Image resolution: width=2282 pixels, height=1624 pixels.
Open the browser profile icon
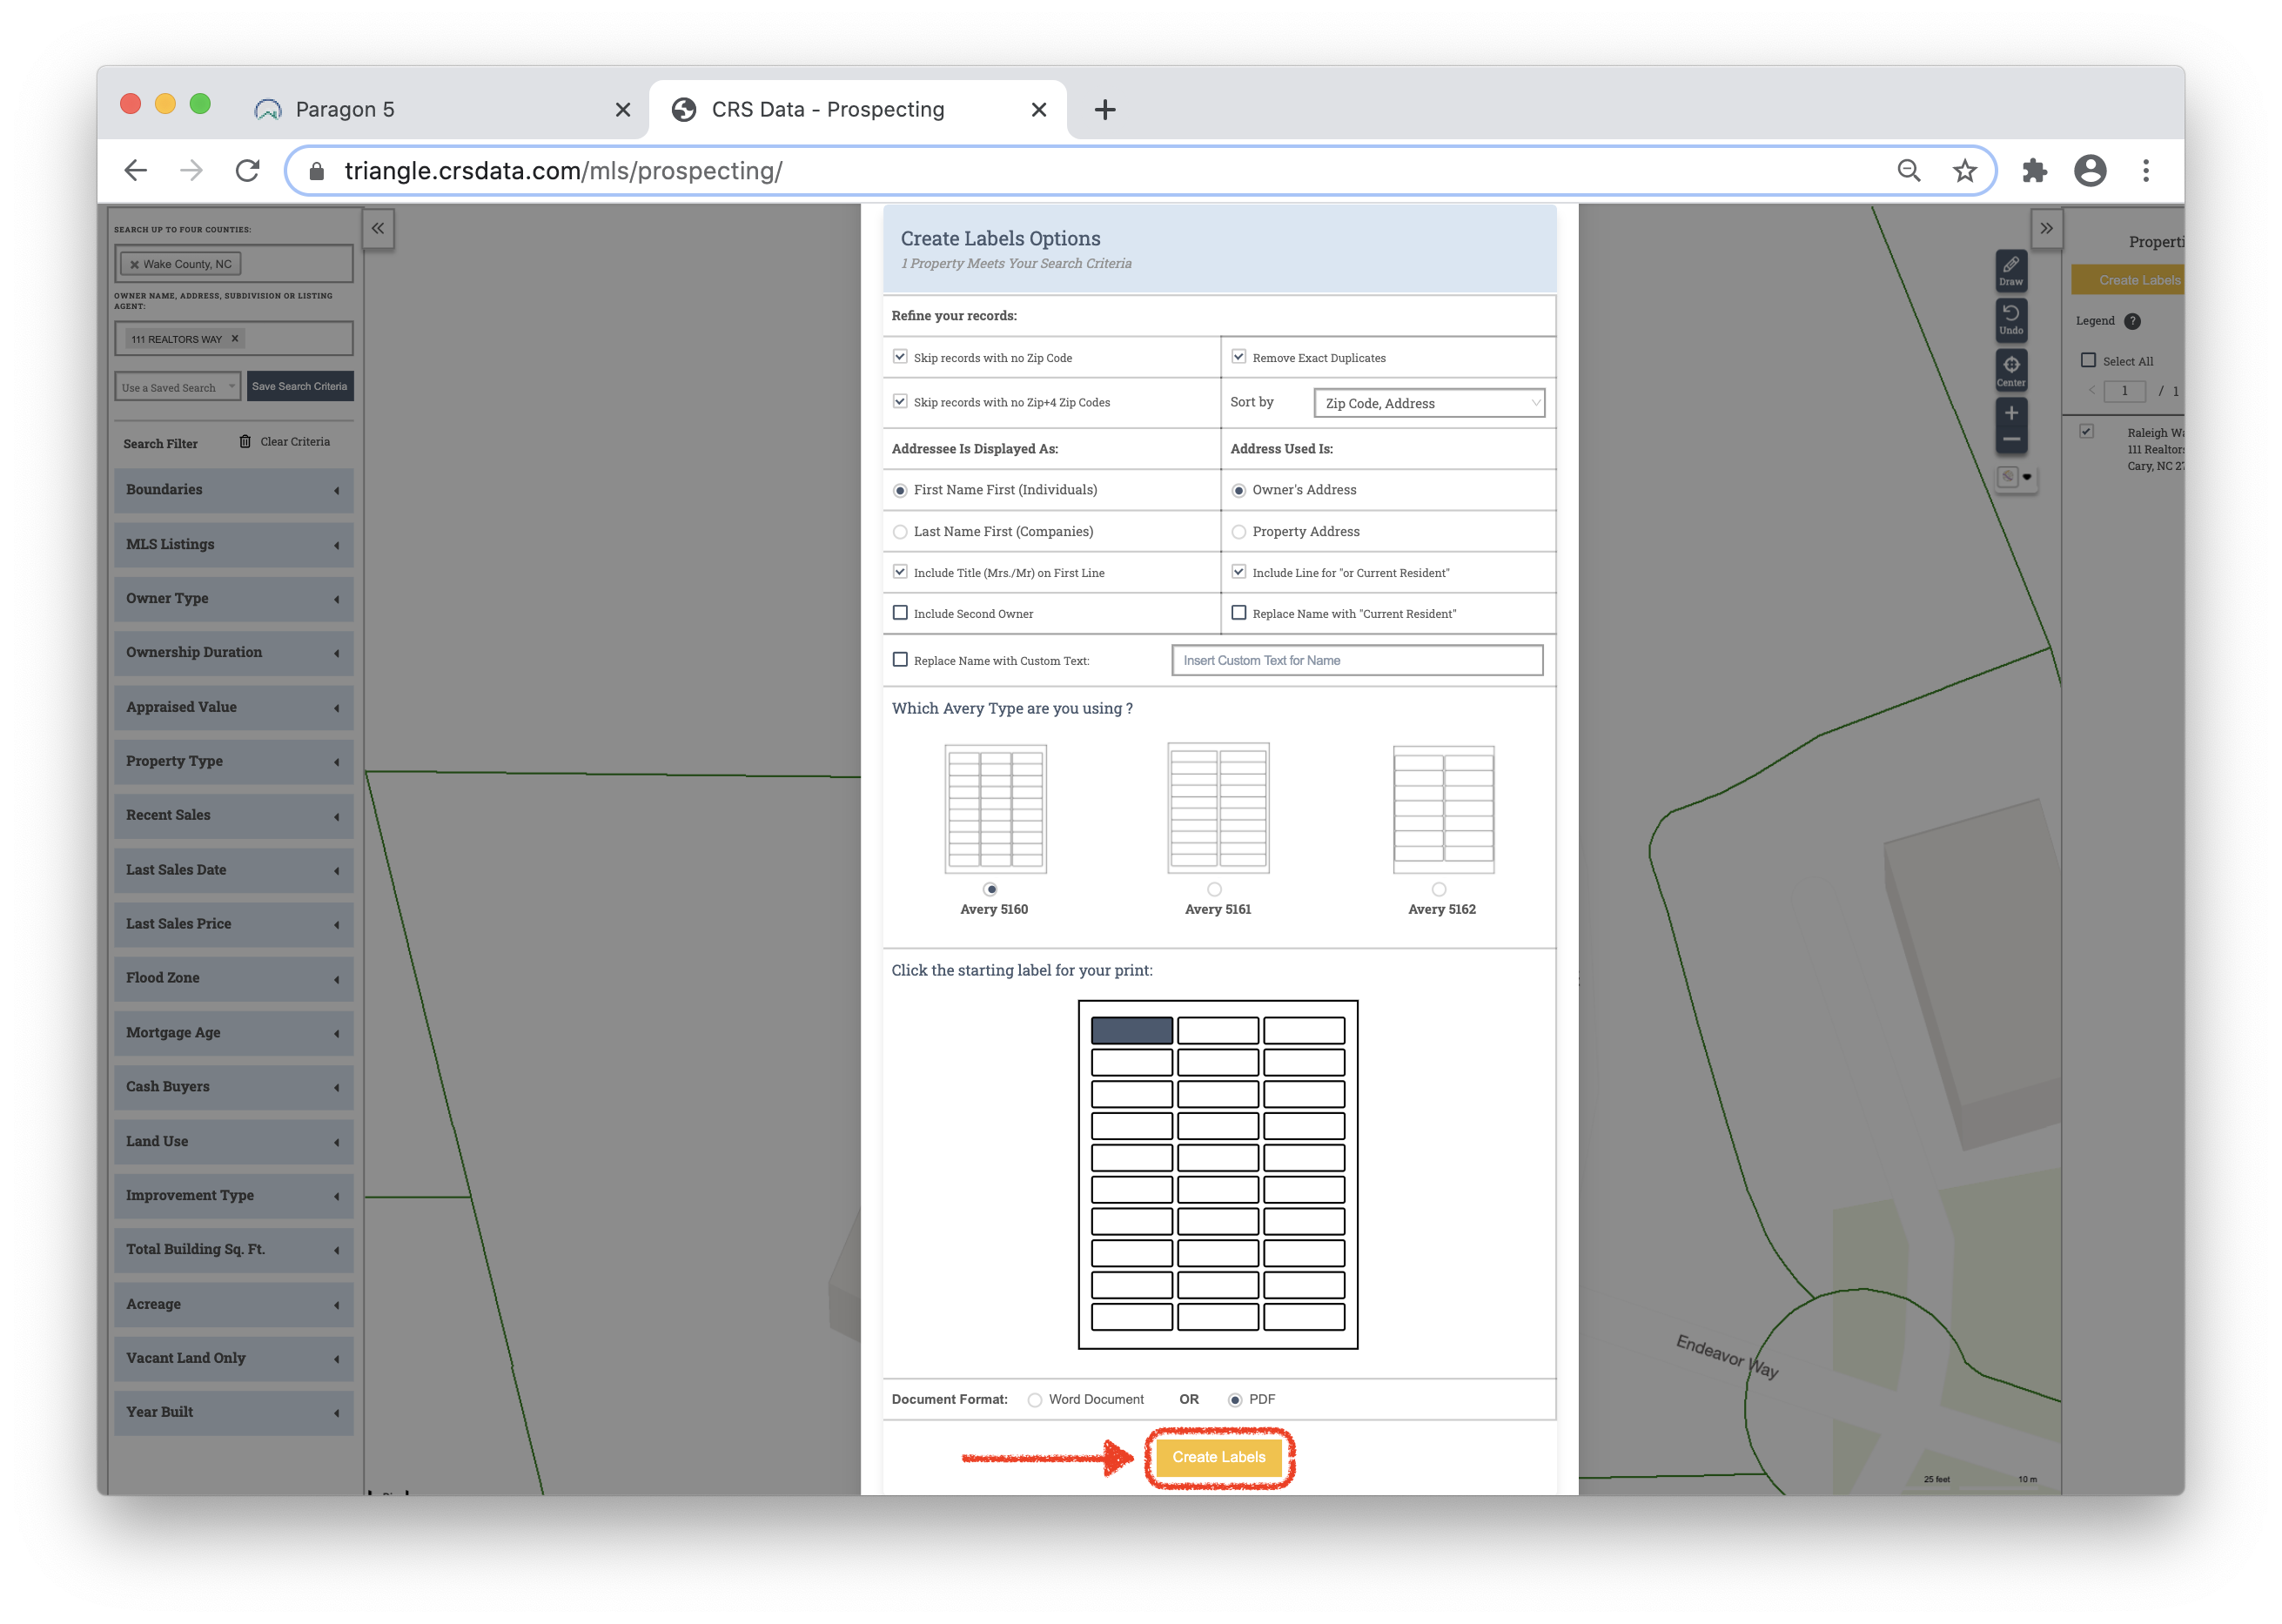tap(2090, 171)
